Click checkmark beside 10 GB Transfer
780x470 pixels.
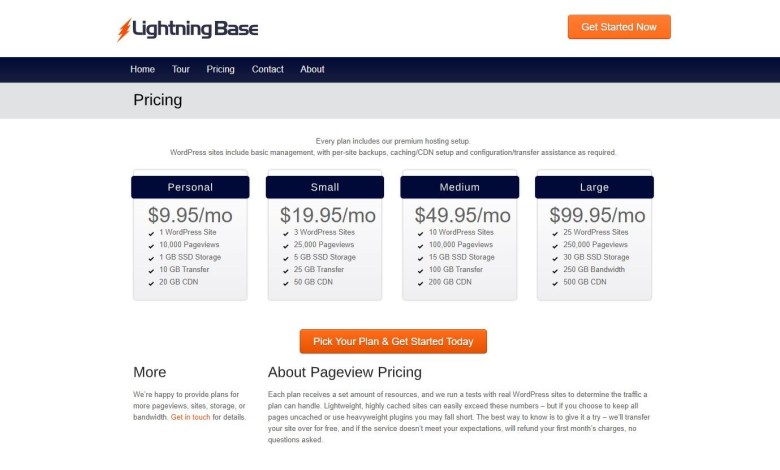pyautogui.click(x=151, y=271)
